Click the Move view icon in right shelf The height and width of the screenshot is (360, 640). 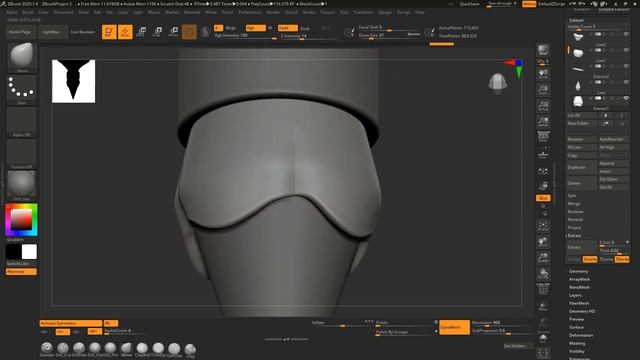(x=543, y=242)
